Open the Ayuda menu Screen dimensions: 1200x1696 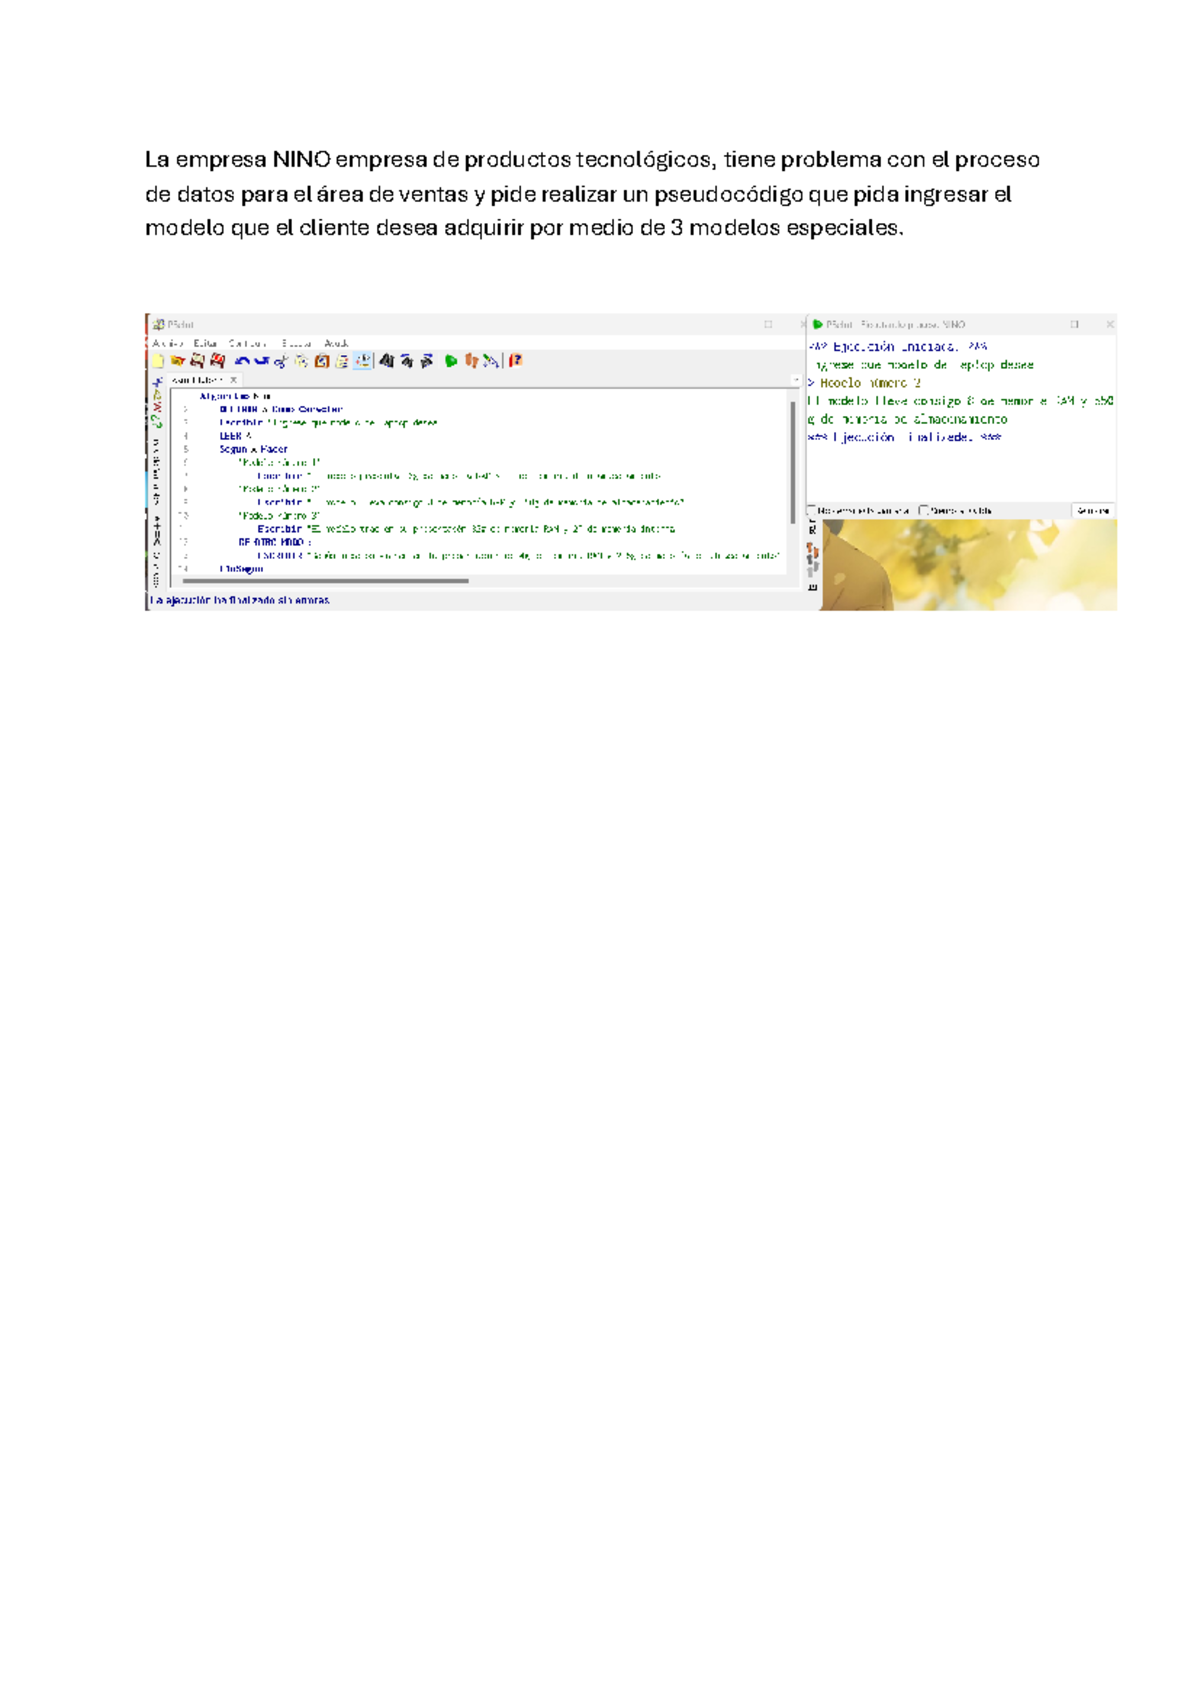point(336,343)
